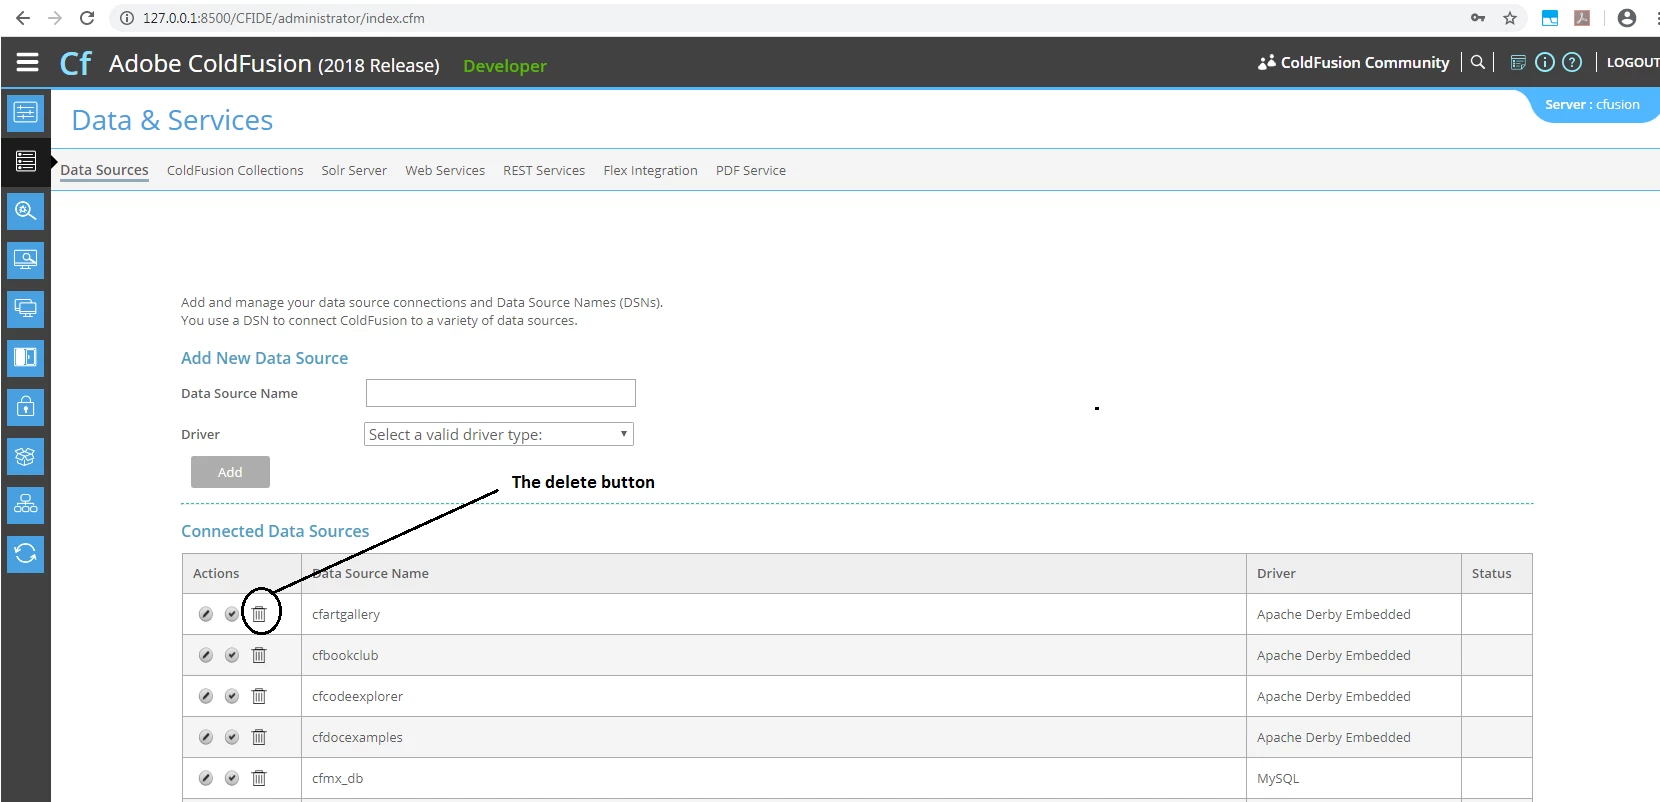The image size is (1660, 802).
Task: Click the Add data source button
Action: [230, 472]
